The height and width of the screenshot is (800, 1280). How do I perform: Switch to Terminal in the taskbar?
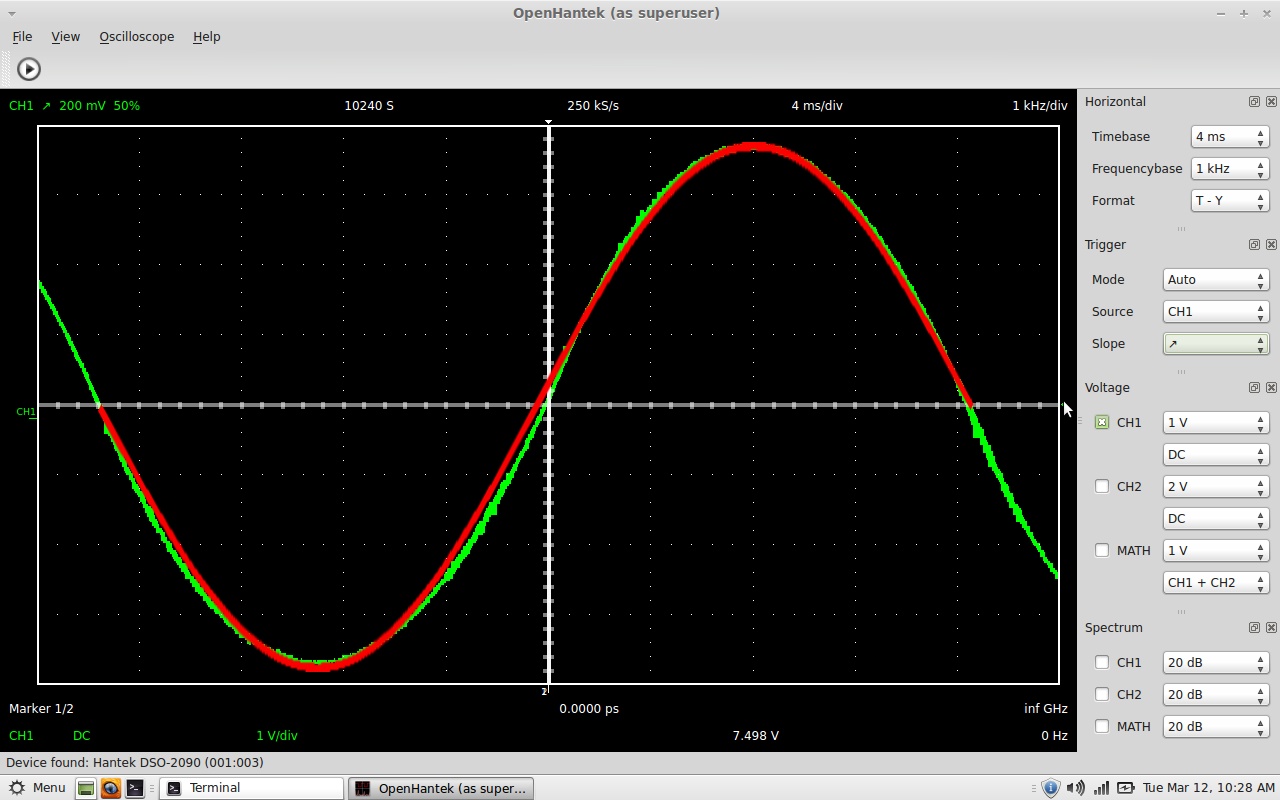coord(251,788)
